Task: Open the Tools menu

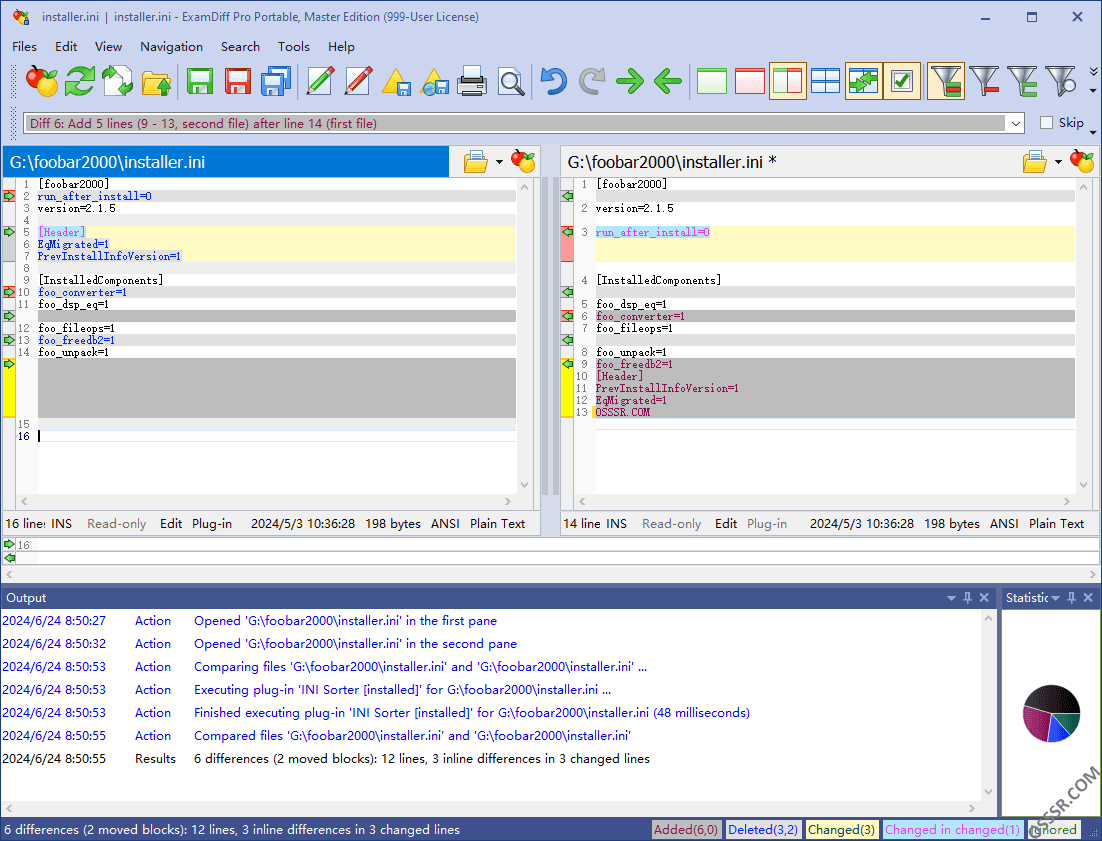Action: tap(294, 46)
